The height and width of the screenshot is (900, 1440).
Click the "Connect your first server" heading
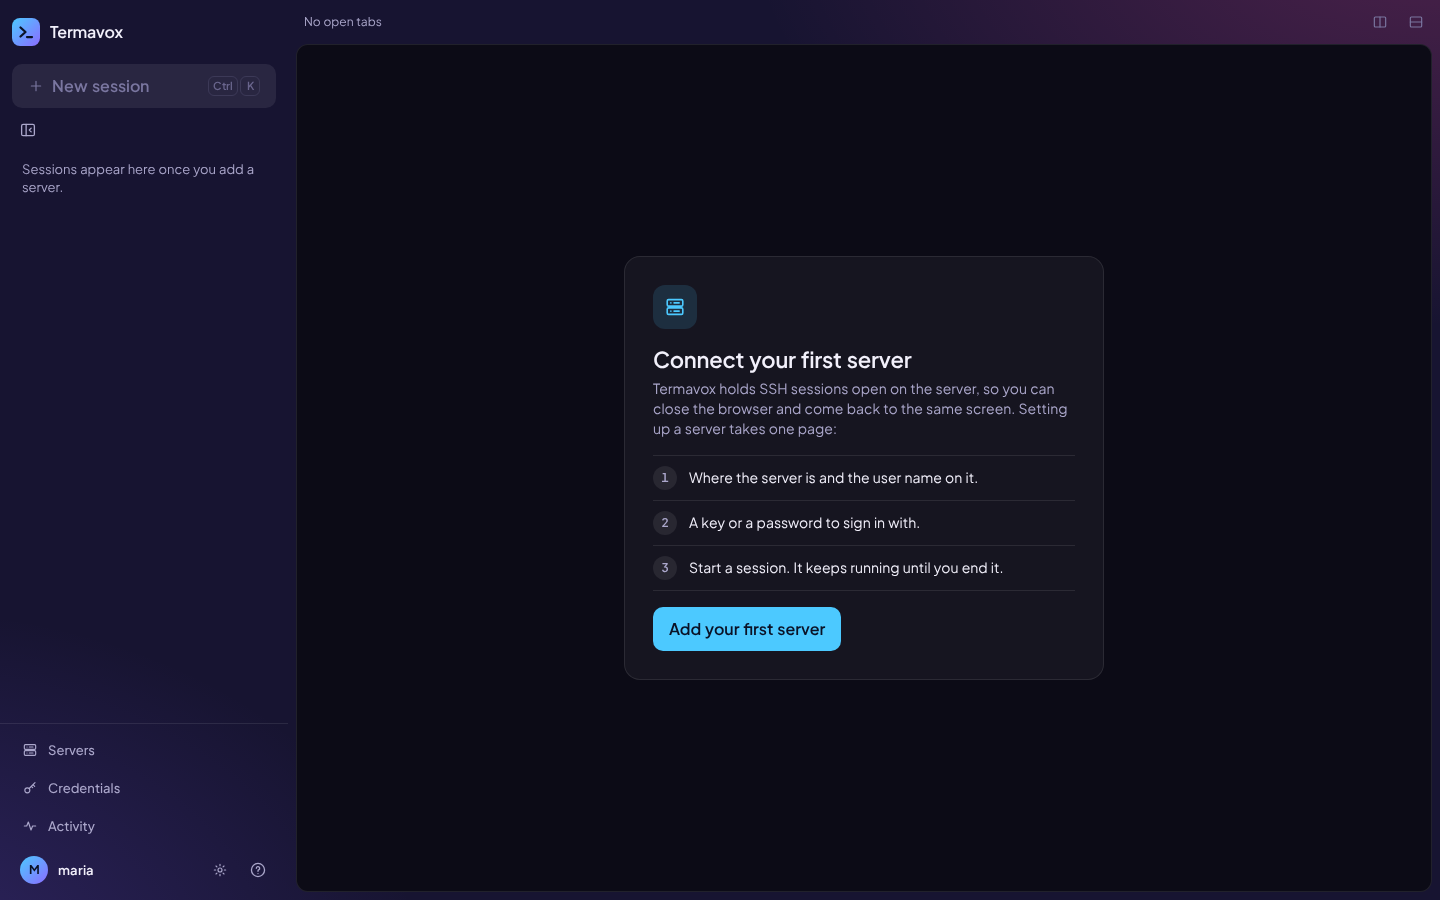[782, 360]
